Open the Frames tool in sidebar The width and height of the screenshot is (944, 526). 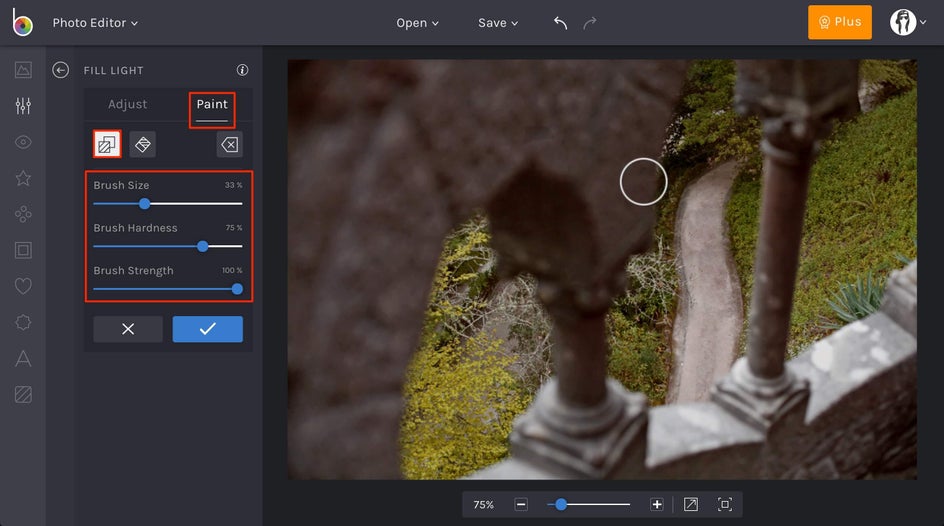pyautogui.click(x=23, y=250)
